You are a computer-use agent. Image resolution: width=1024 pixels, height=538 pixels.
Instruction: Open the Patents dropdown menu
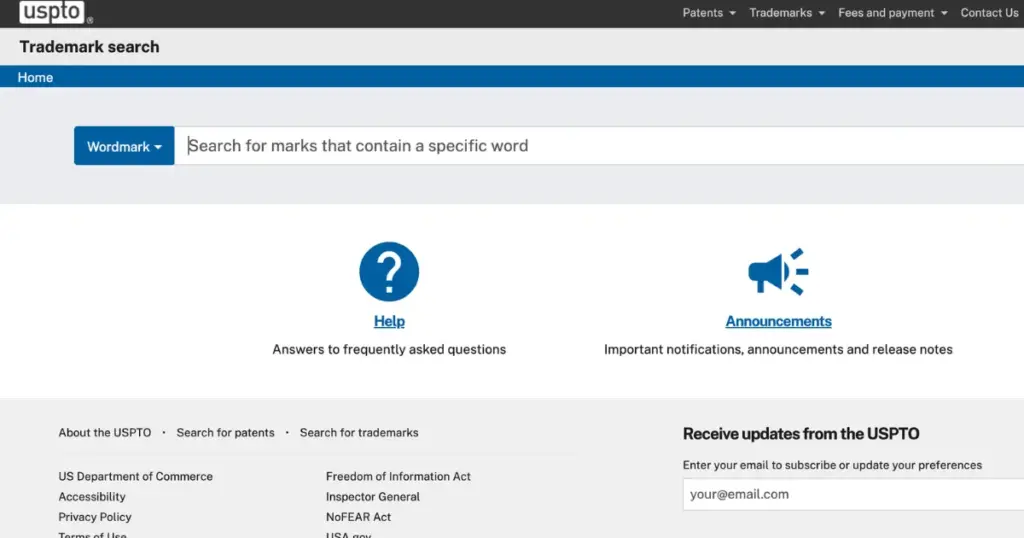click(709, 13)
